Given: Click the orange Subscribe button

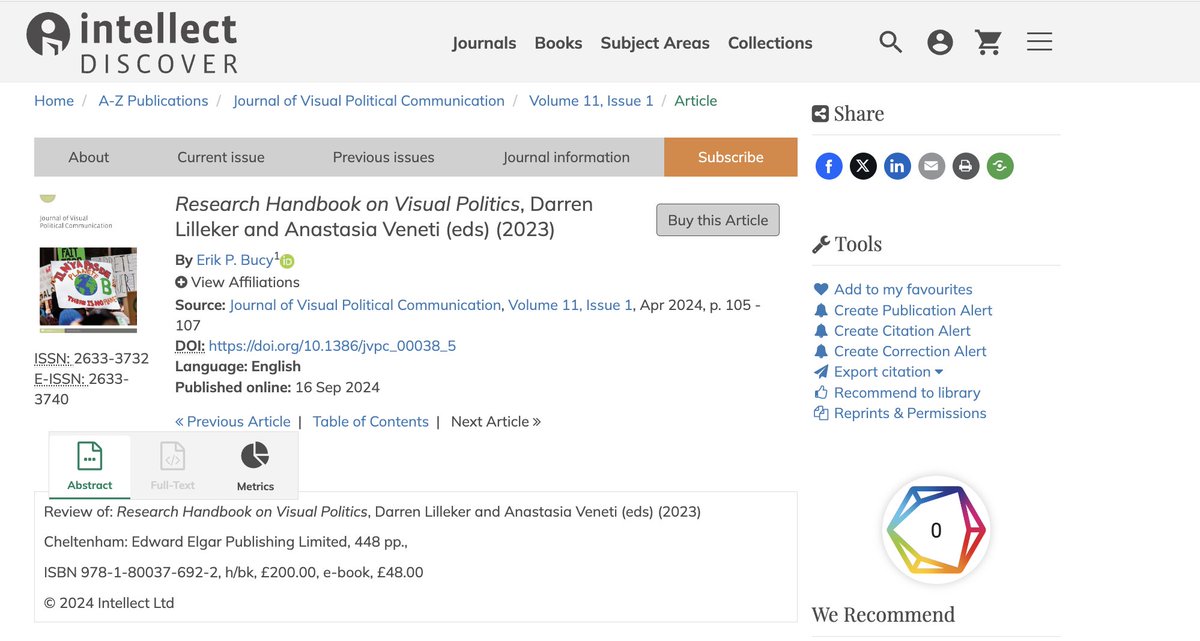Looking at the screenshot, I should (731, 157).
